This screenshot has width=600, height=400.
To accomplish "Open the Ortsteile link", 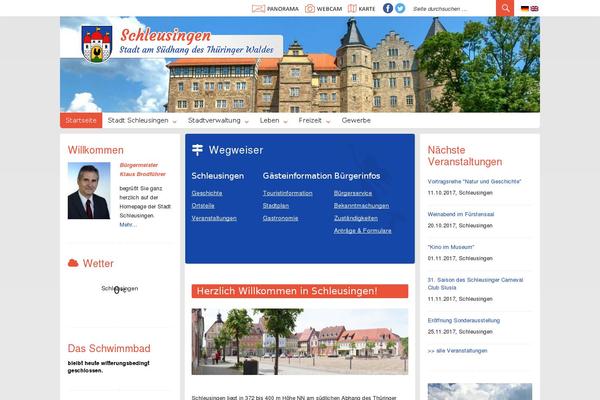I will coord(203,206).
